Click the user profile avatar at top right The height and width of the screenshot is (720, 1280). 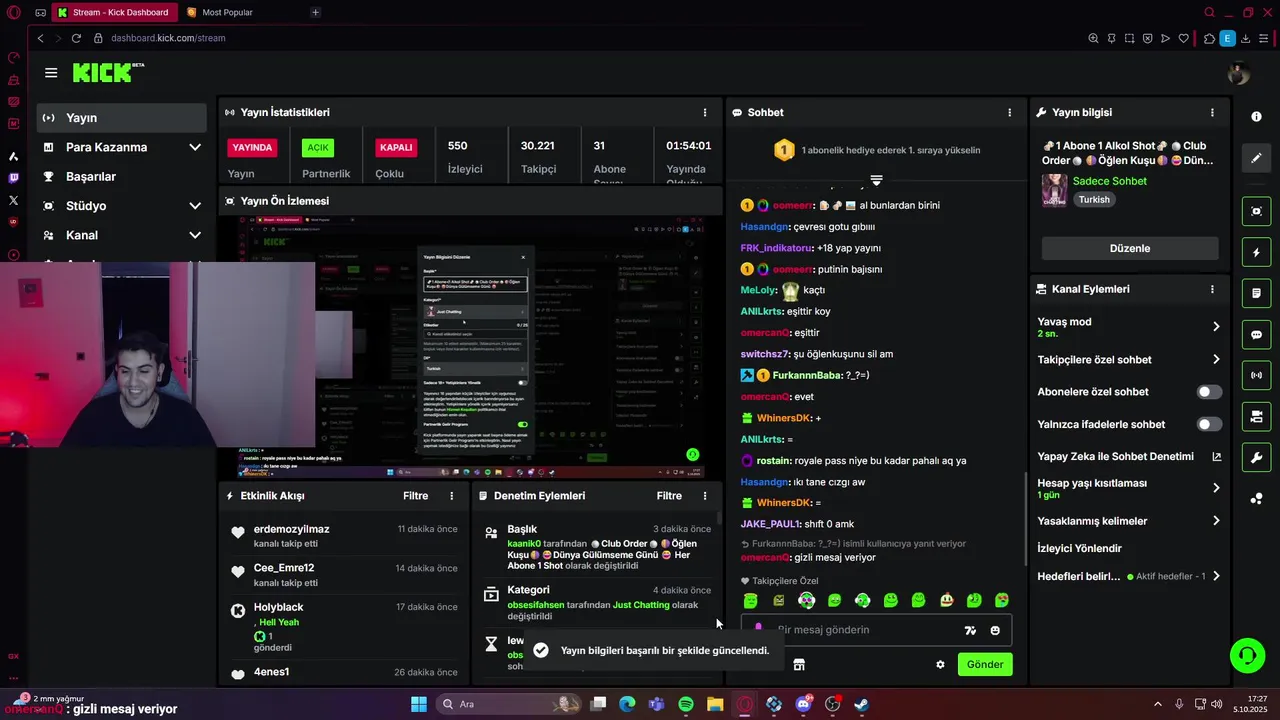(x=1238, y=73)
